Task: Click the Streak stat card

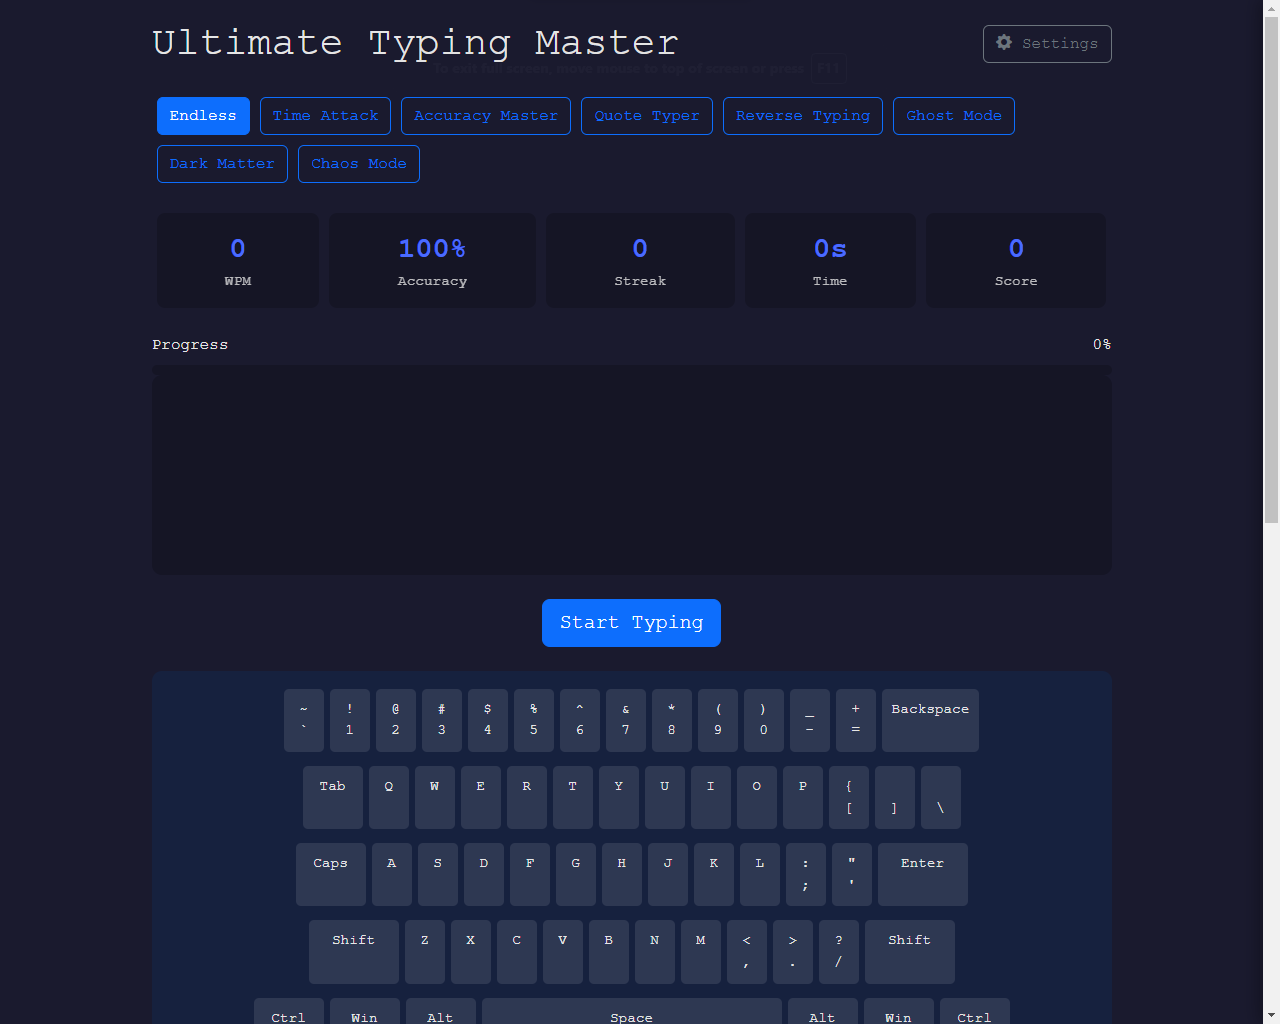Action: tap(640, 260)
